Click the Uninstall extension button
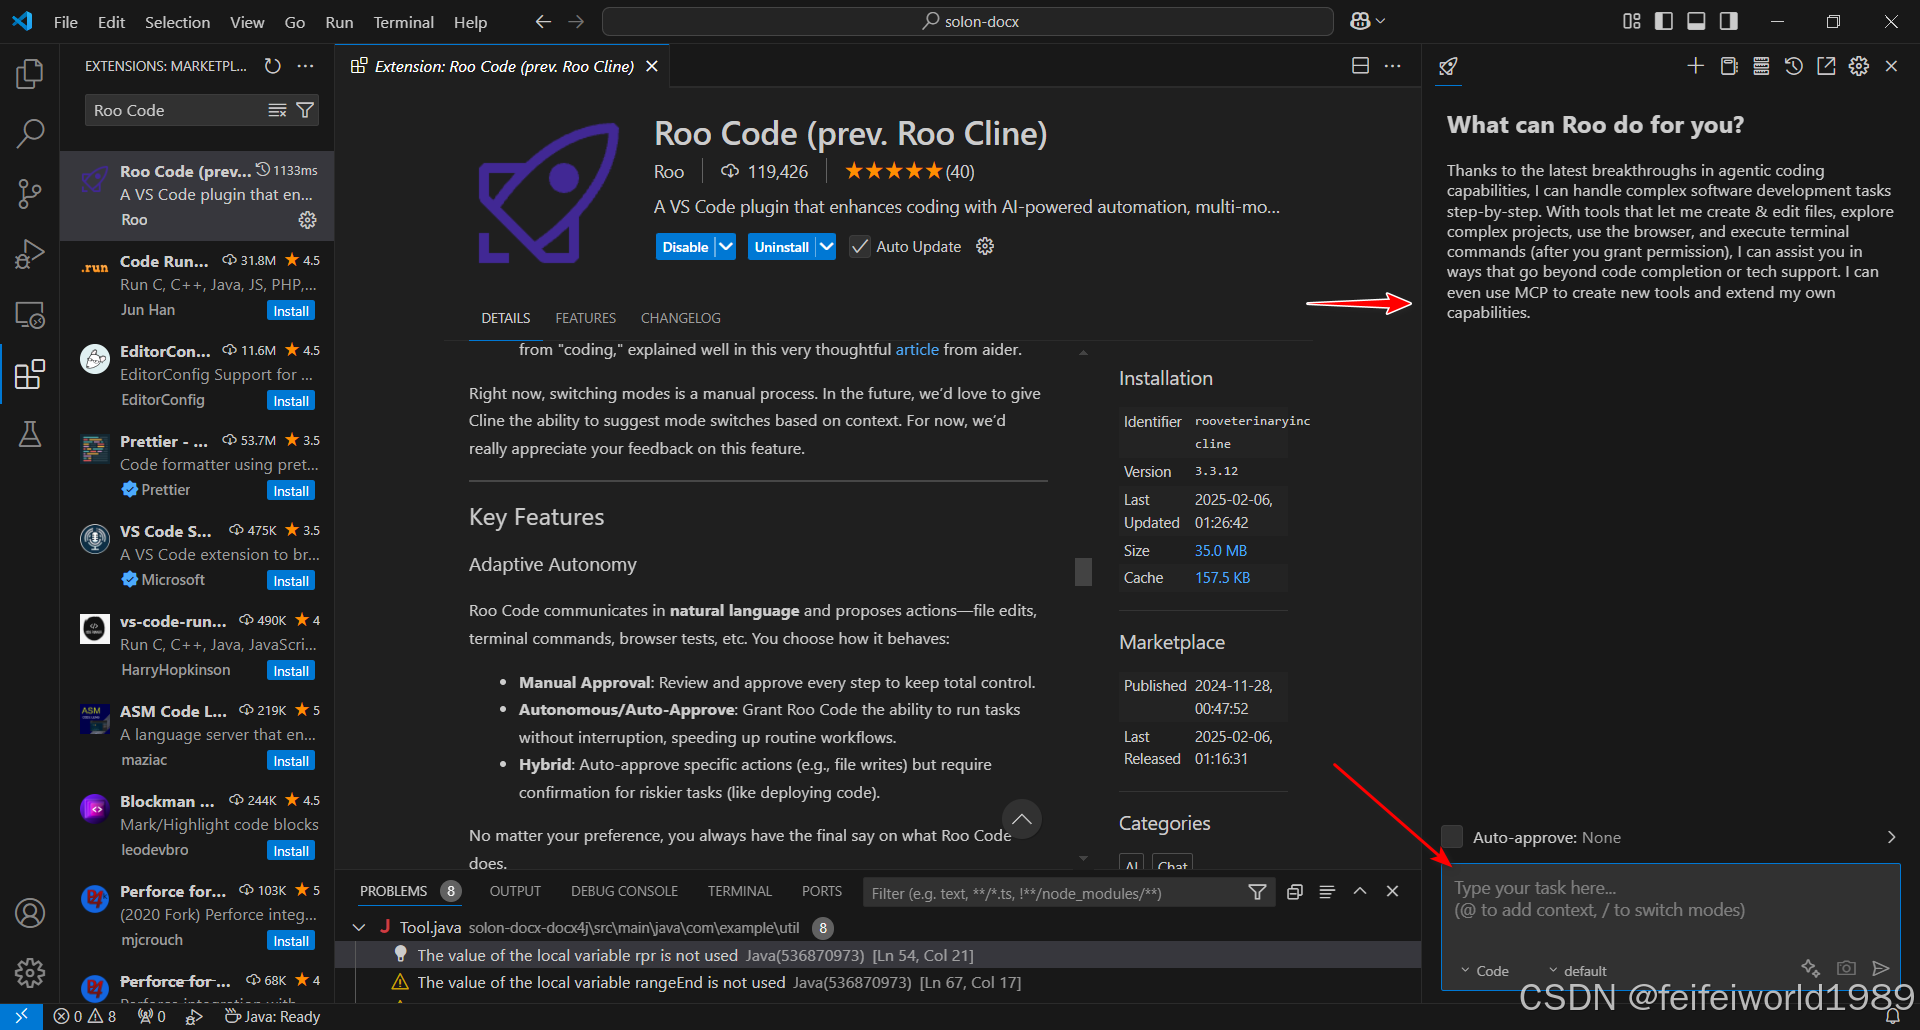1920x1030 pixels. [x=781, y=247]
